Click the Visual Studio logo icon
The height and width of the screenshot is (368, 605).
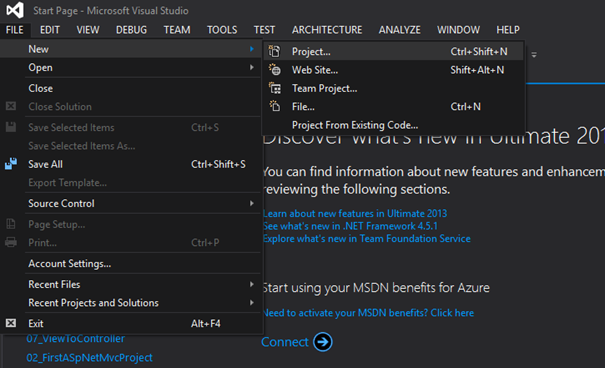15,10
